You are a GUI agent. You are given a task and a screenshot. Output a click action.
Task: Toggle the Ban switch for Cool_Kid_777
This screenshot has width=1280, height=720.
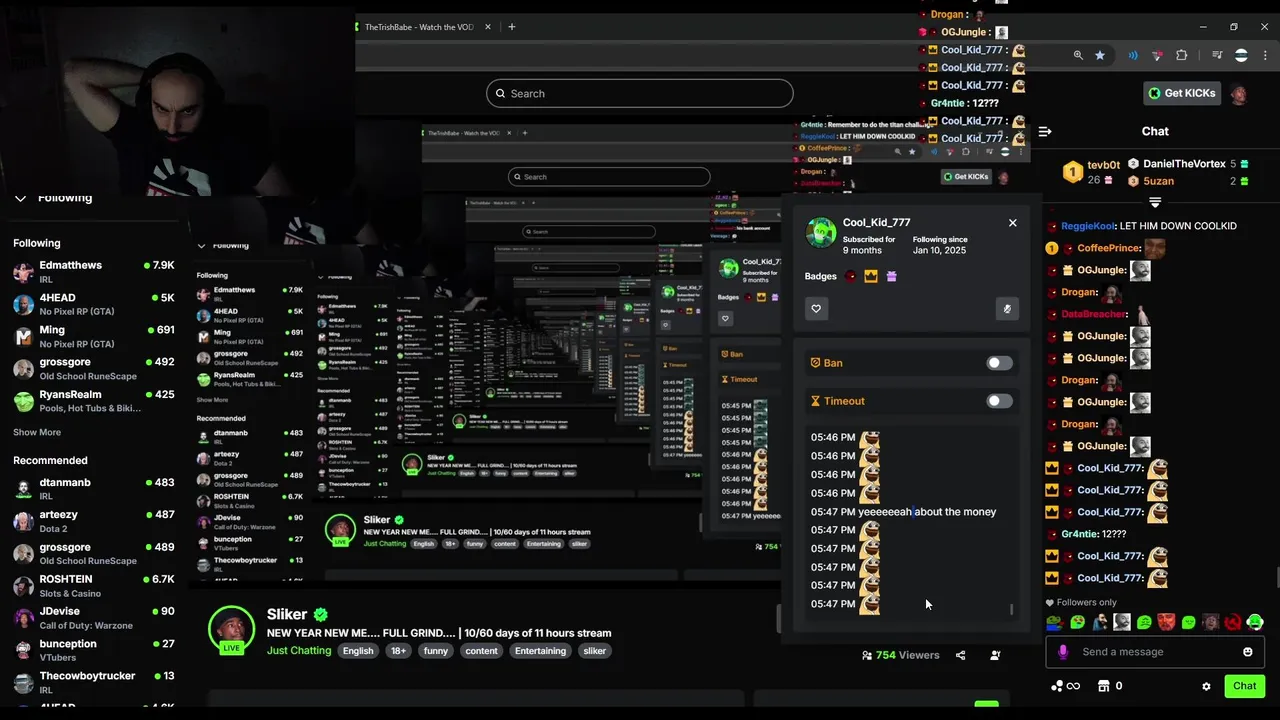[999, 363]
